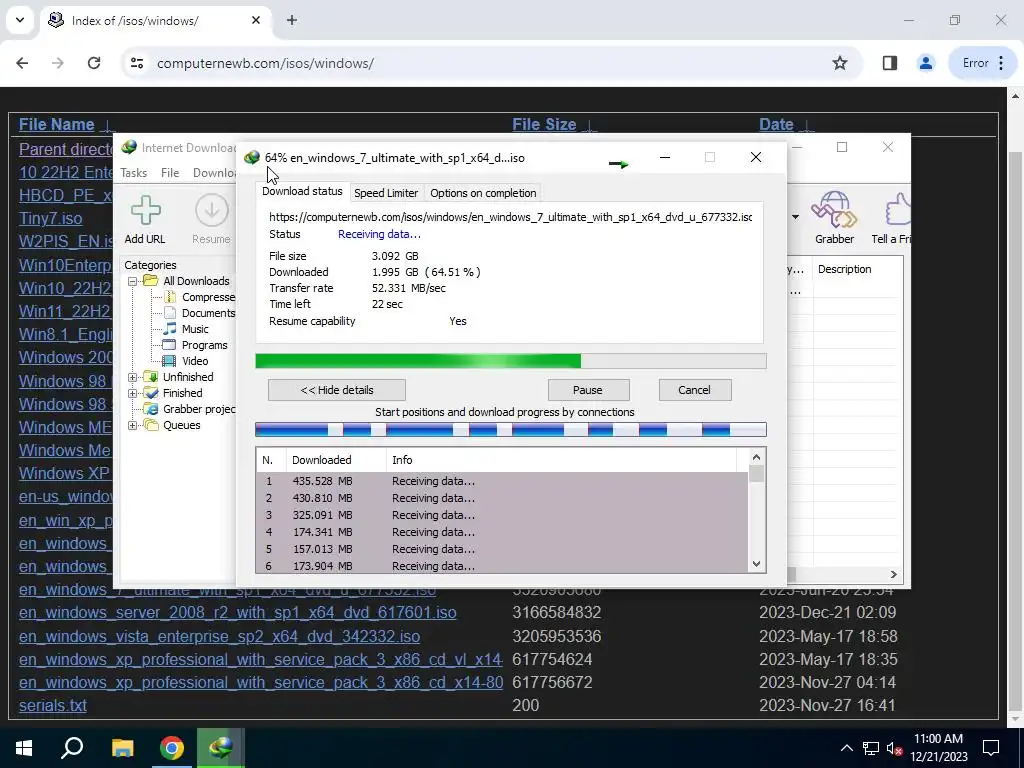Click the IDM taskbar icon
Screen dimensions: 1024x768
221,748
